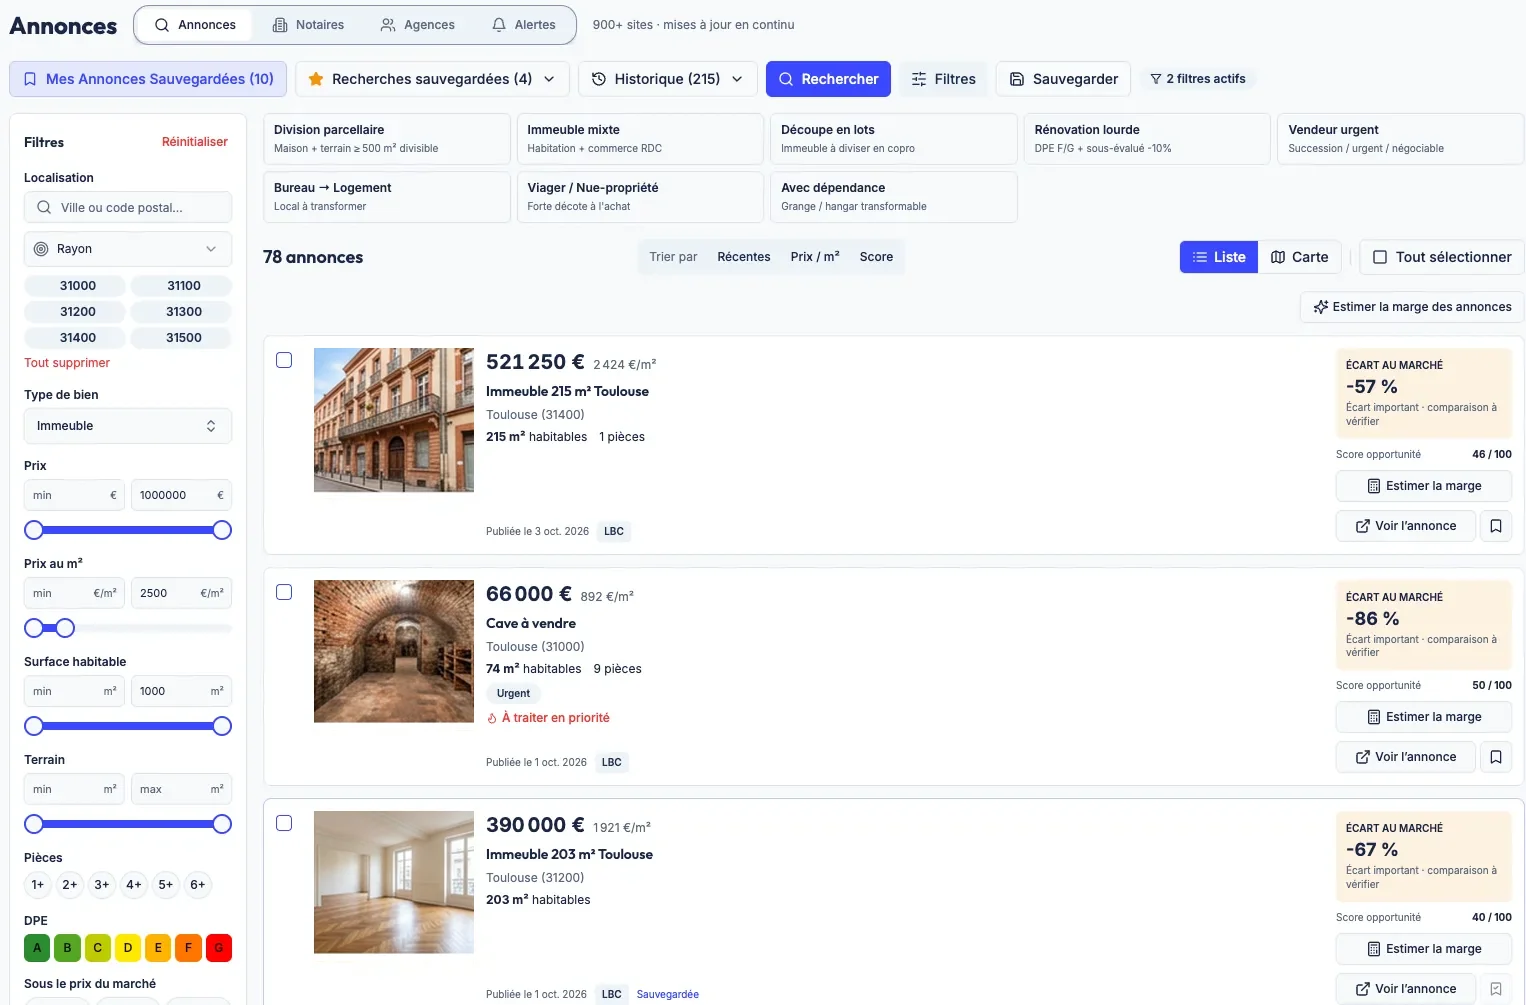Tick the checkbox for the 521 250 € listing
This screenshot has height=1005, width=1526.
pyautogui.click(x=284, y=360)
